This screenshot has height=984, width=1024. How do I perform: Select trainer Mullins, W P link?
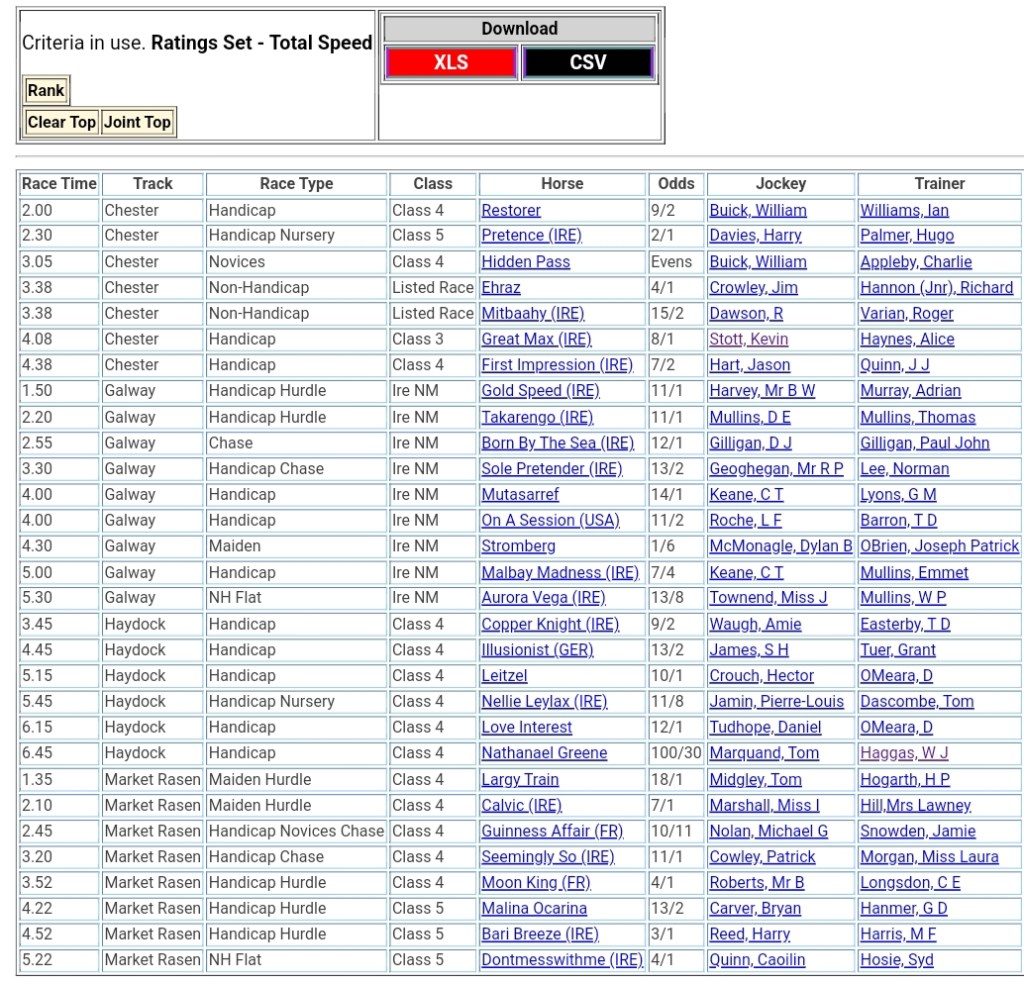click(x=902, y=598)
